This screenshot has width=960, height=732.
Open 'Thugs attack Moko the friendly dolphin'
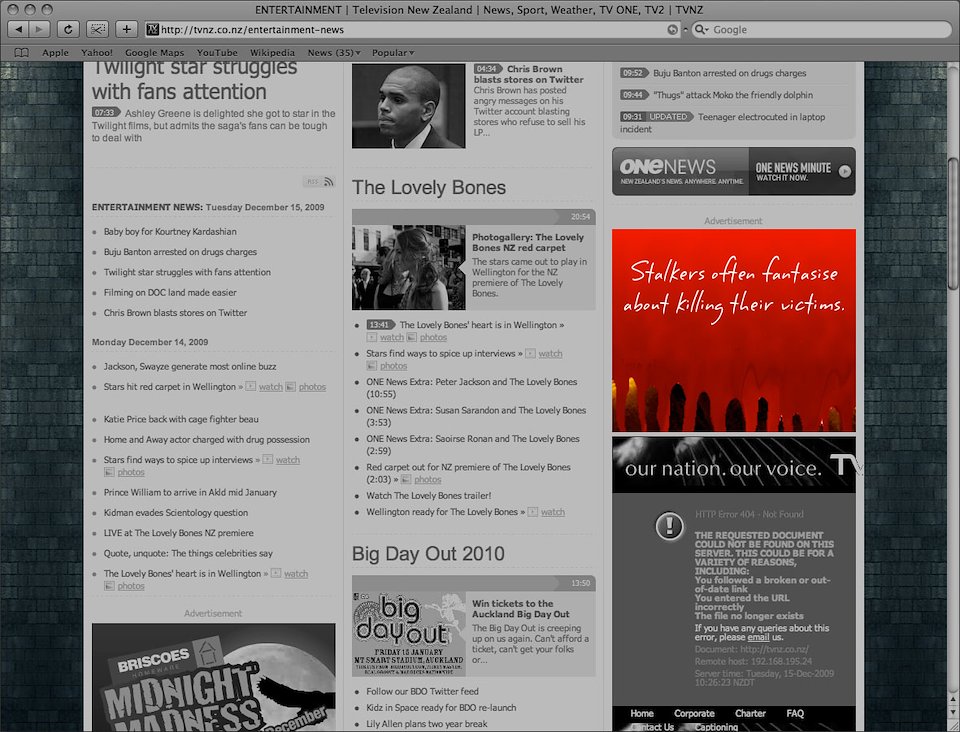tap(733, 95)
